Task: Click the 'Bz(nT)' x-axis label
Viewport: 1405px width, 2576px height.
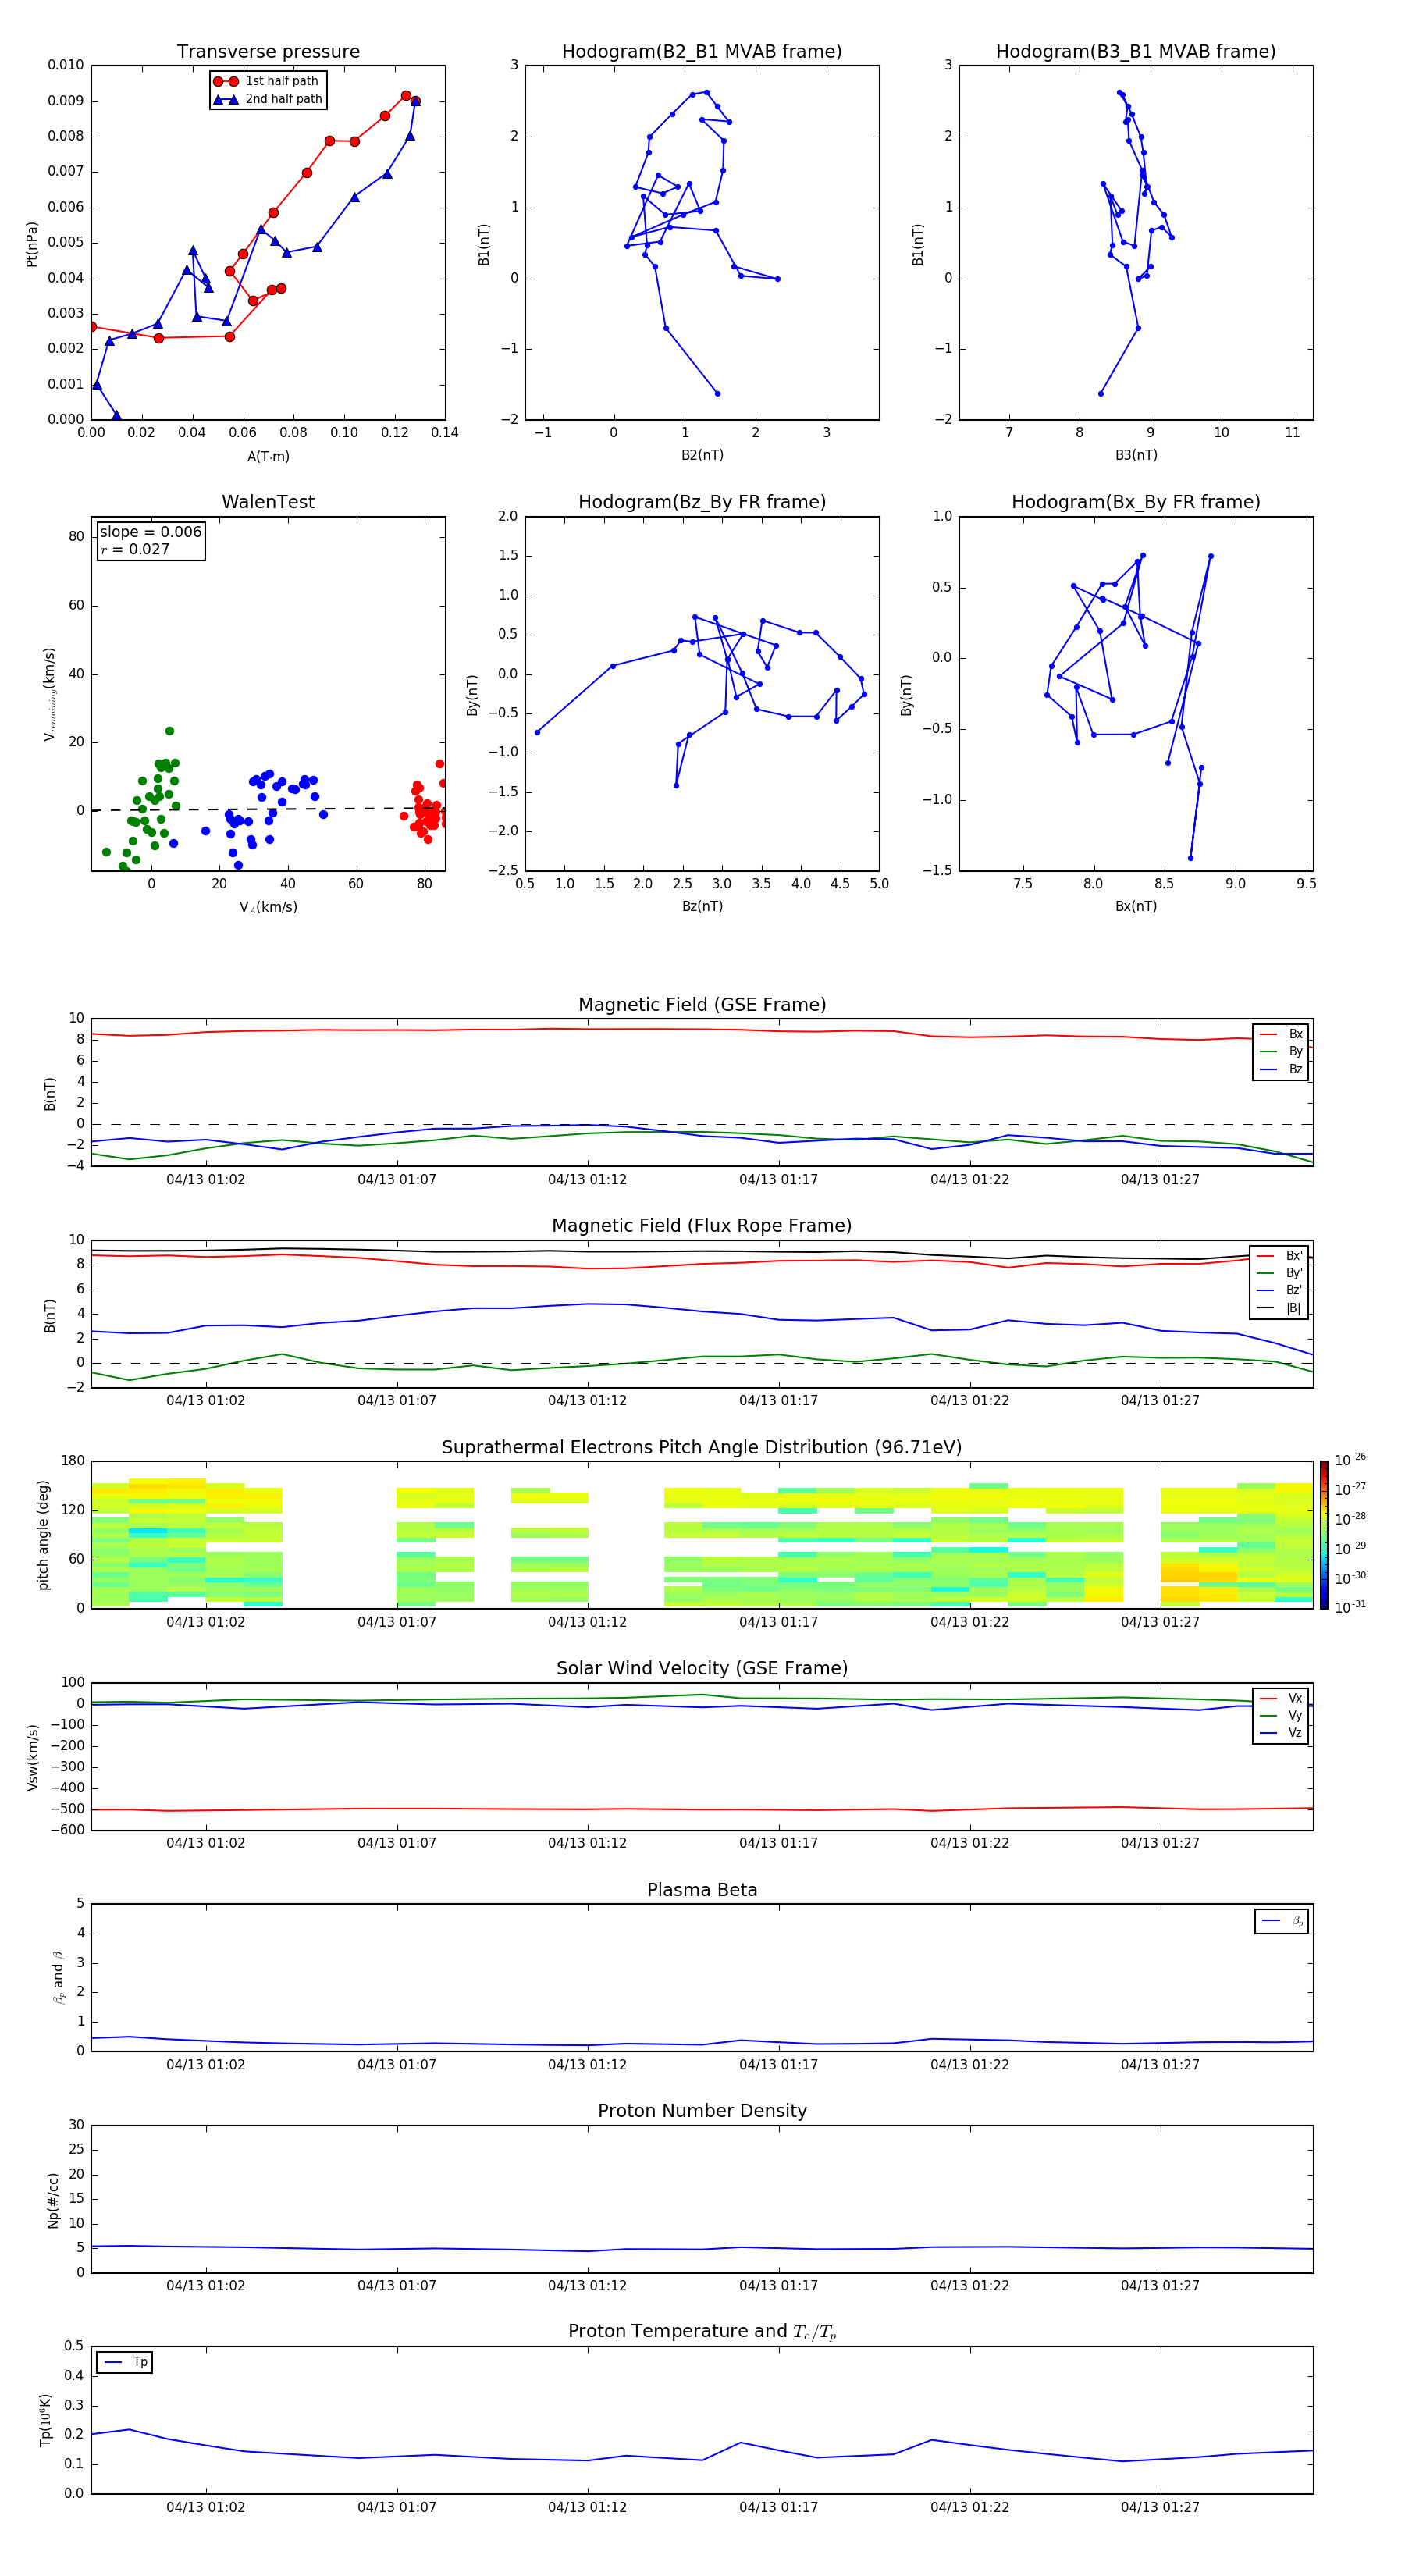Action: [x=702, y=906]
